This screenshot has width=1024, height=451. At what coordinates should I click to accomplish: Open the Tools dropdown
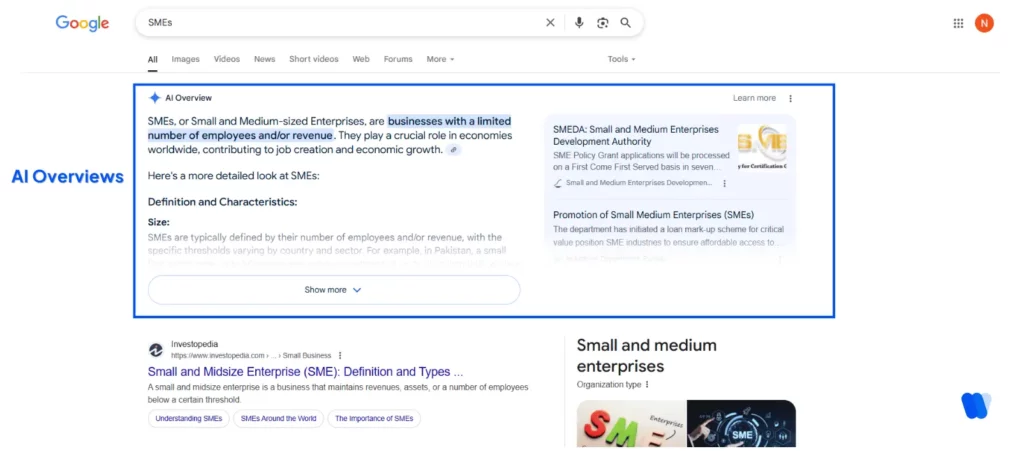621,59
